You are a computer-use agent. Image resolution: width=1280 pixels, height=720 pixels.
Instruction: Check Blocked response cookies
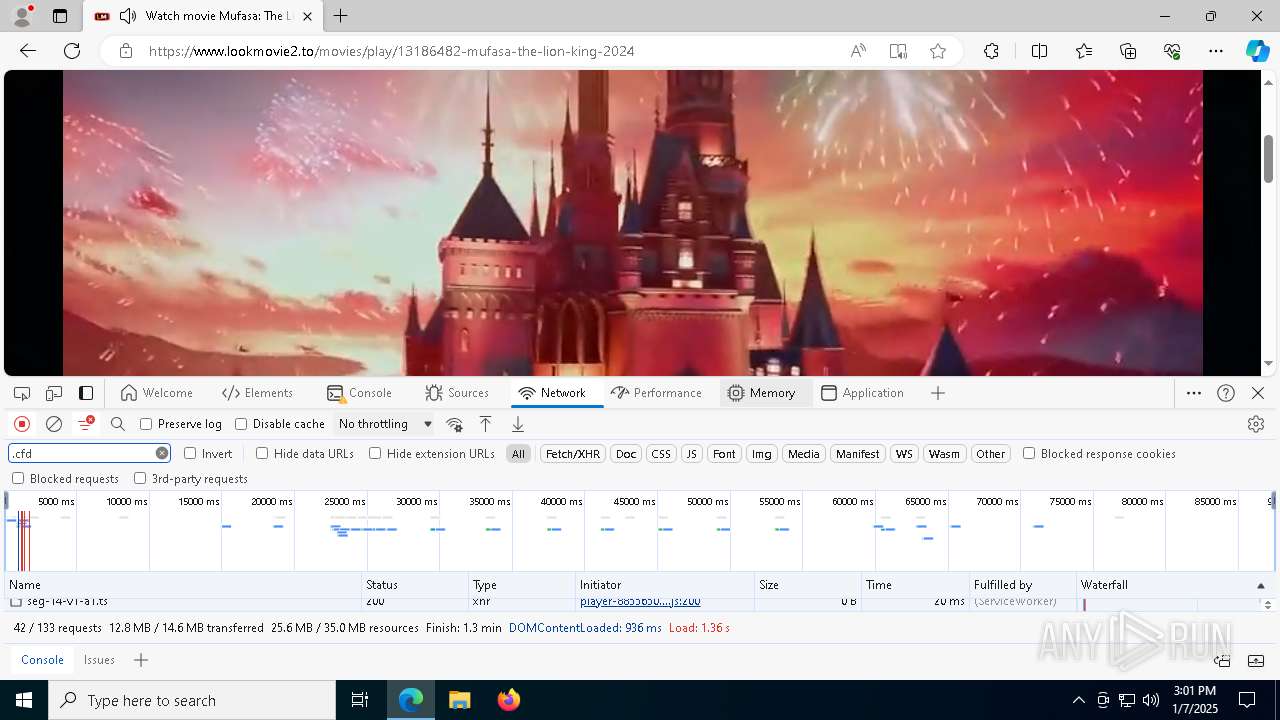click(x=1029, y=453)
